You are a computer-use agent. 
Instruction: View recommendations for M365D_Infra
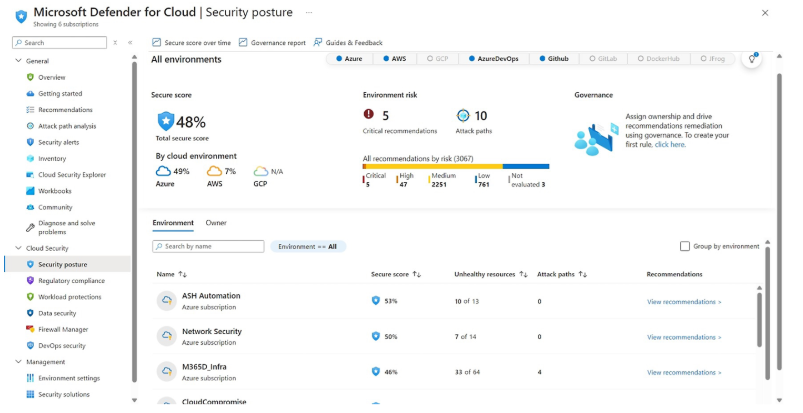684,373
